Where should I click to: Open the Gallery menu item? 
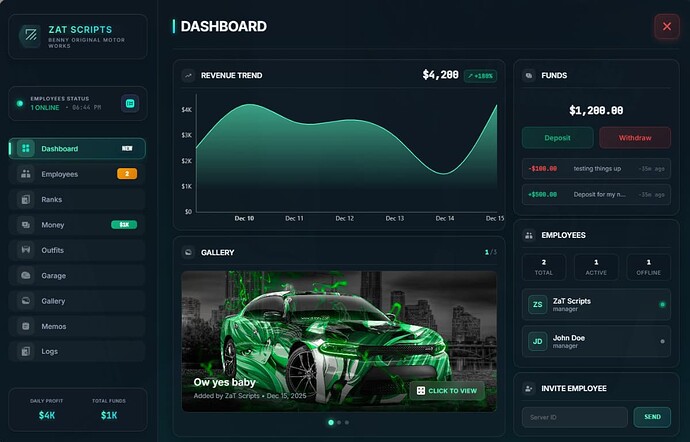point(77,301)
